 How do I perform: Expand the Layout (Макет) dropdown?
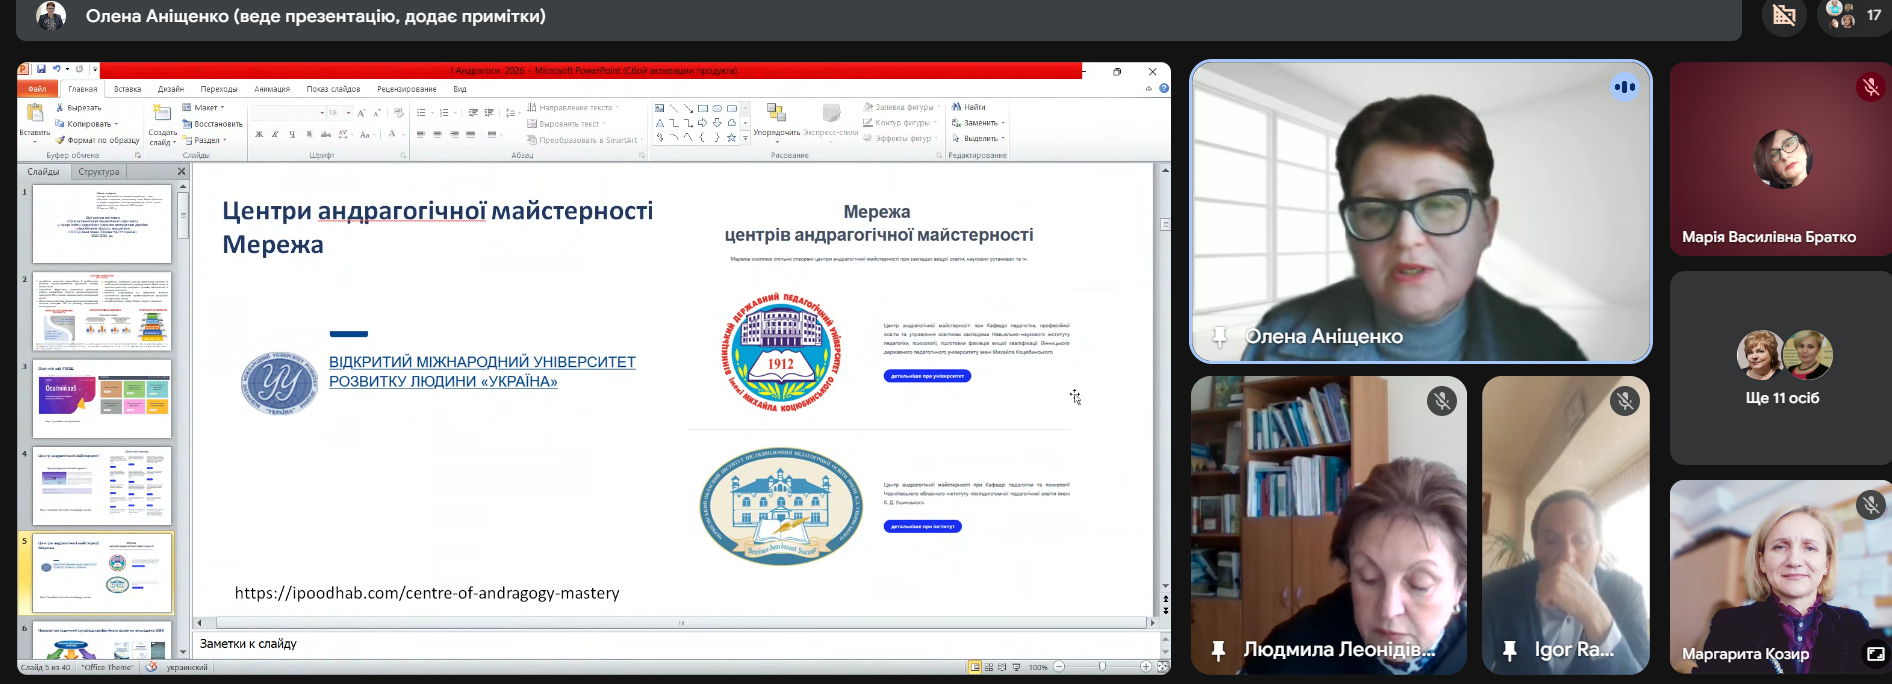(x=222, y=107)
